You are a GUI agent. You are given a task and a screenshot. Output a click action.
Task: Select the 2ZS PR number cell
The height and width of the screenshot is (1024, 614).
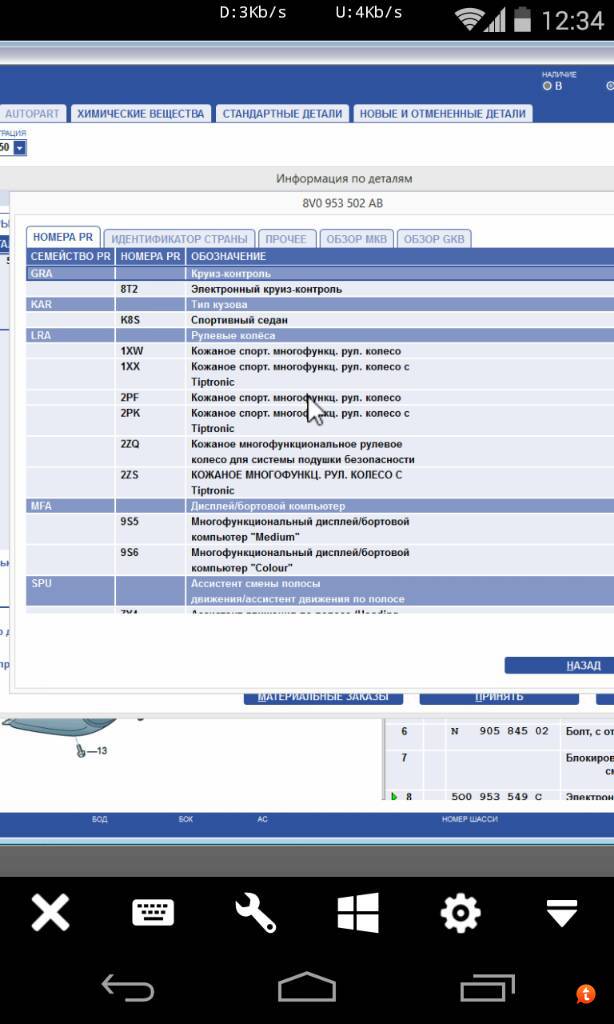pos(150,483)
